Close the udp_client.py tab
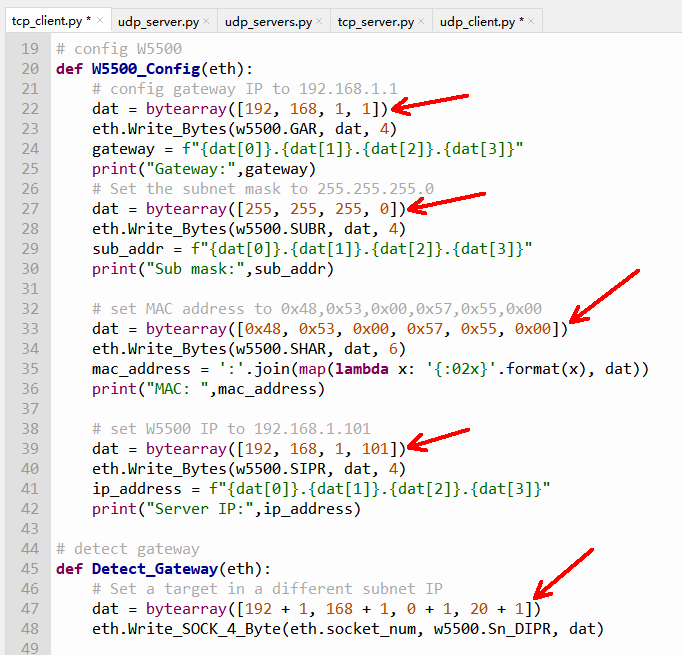 click(531, 21)
